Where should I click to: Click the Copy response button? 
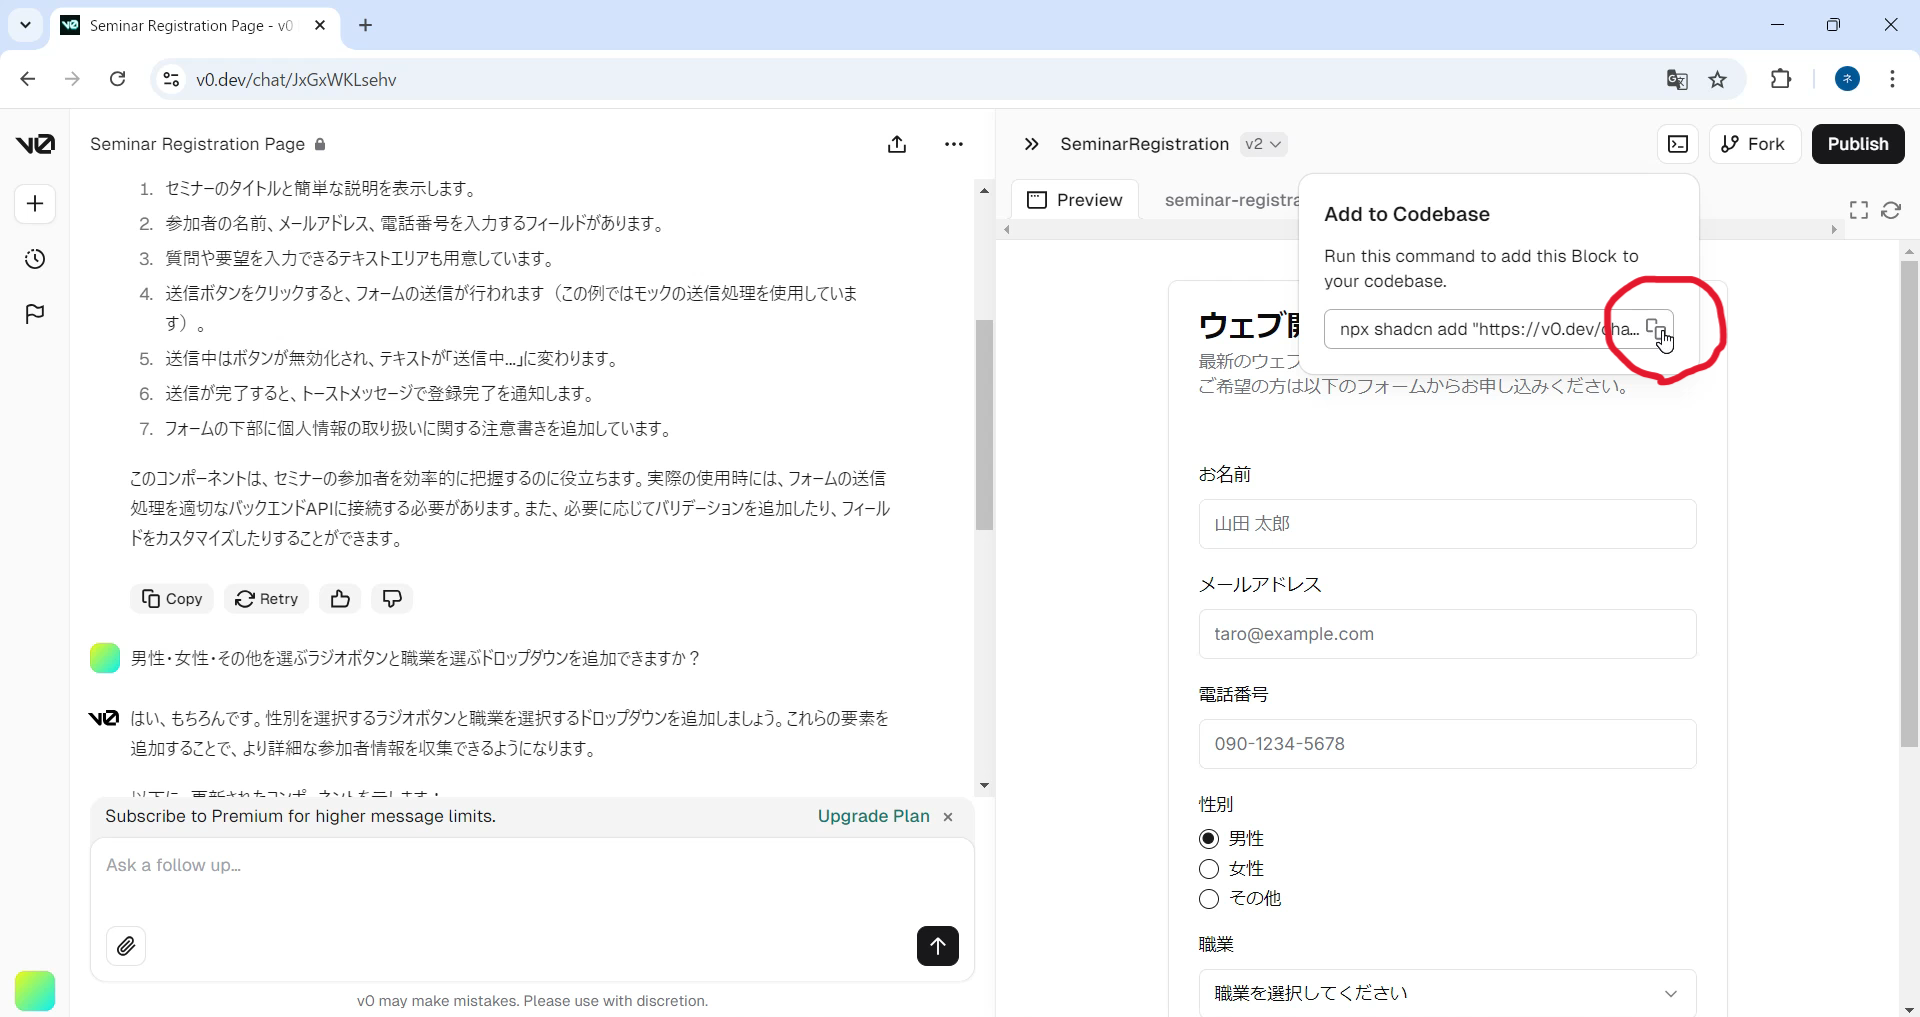172,599
